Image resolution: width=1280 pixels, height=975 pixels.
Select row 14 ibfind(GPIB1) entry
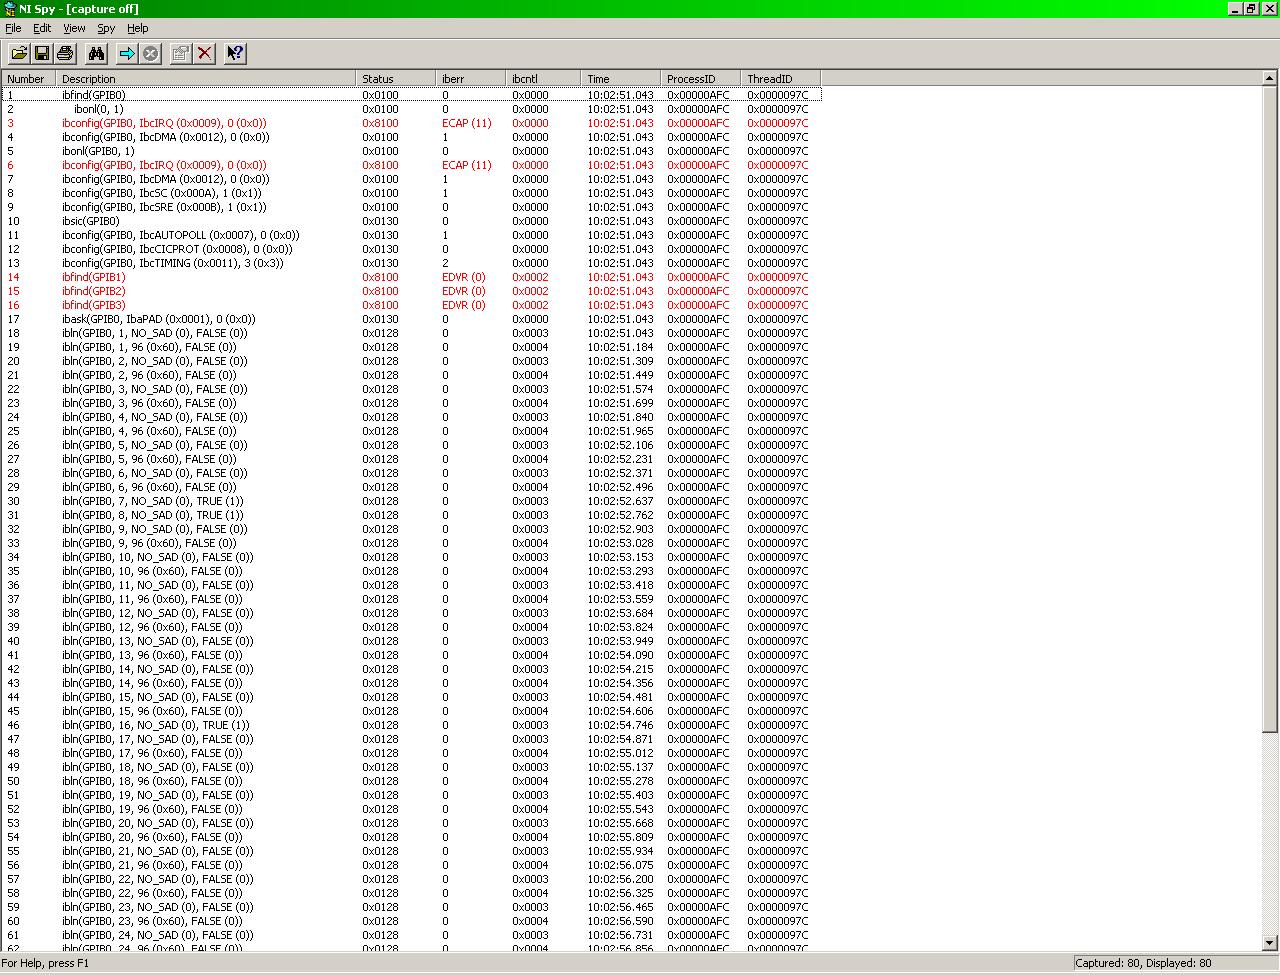coord(93,277)
